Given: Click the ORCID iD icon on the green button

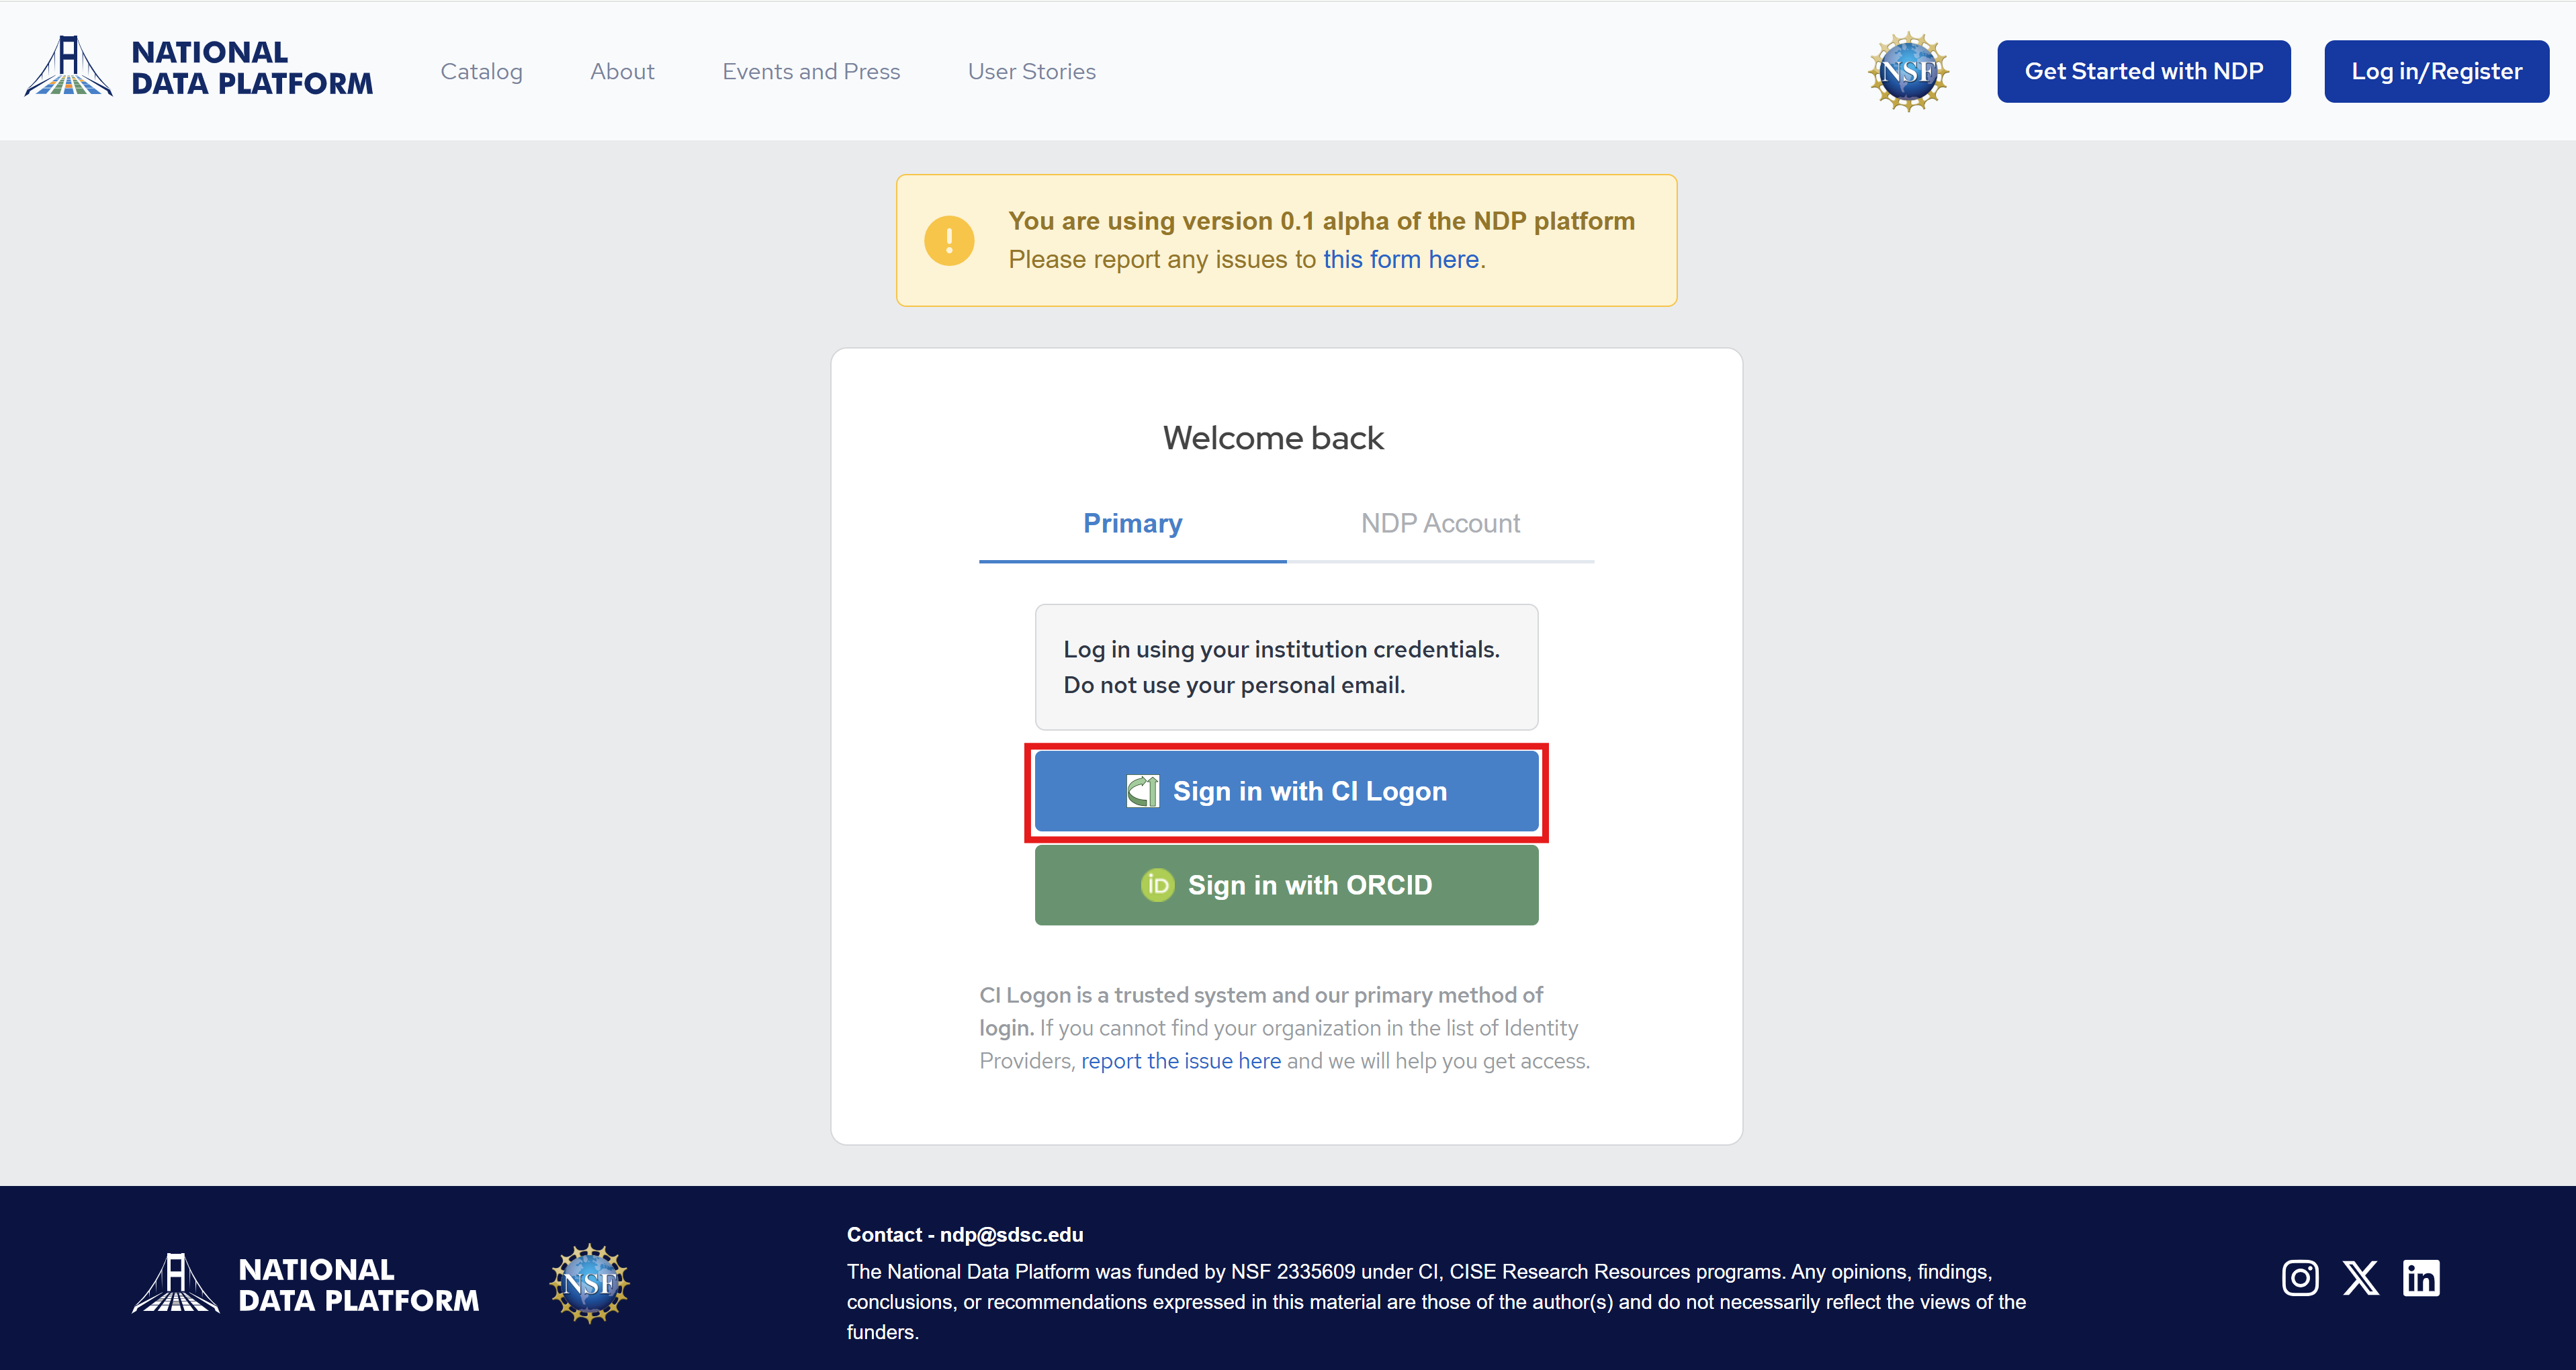Looking at the screenshot, I should point(1157,885).
